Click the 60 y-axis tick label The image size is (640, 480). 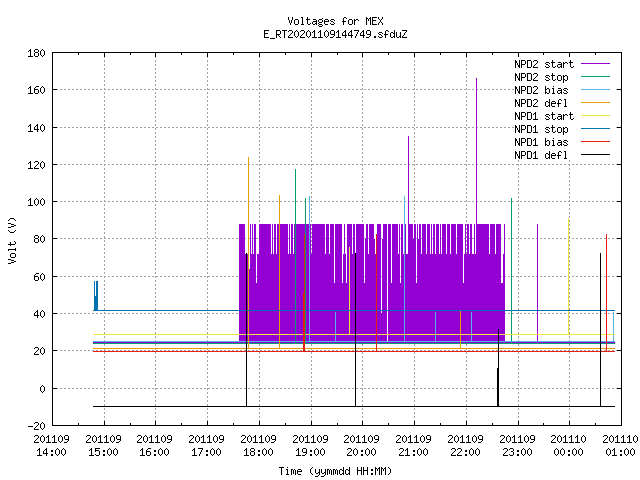click(39, 277)
